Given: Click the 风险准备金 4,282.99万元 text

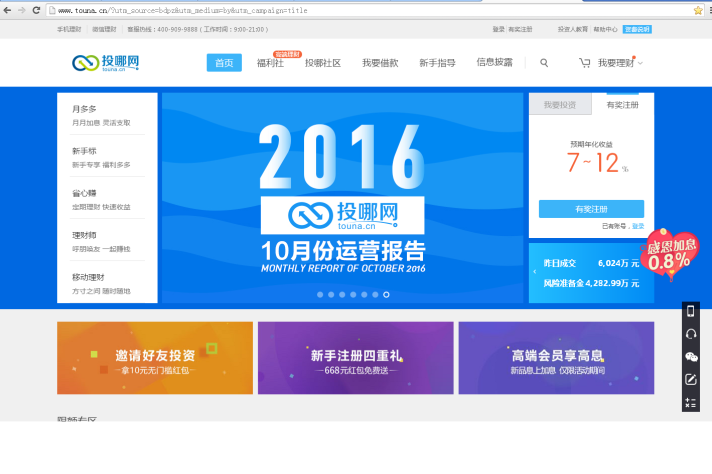Looking at the screenshot, I should point(591,283).
